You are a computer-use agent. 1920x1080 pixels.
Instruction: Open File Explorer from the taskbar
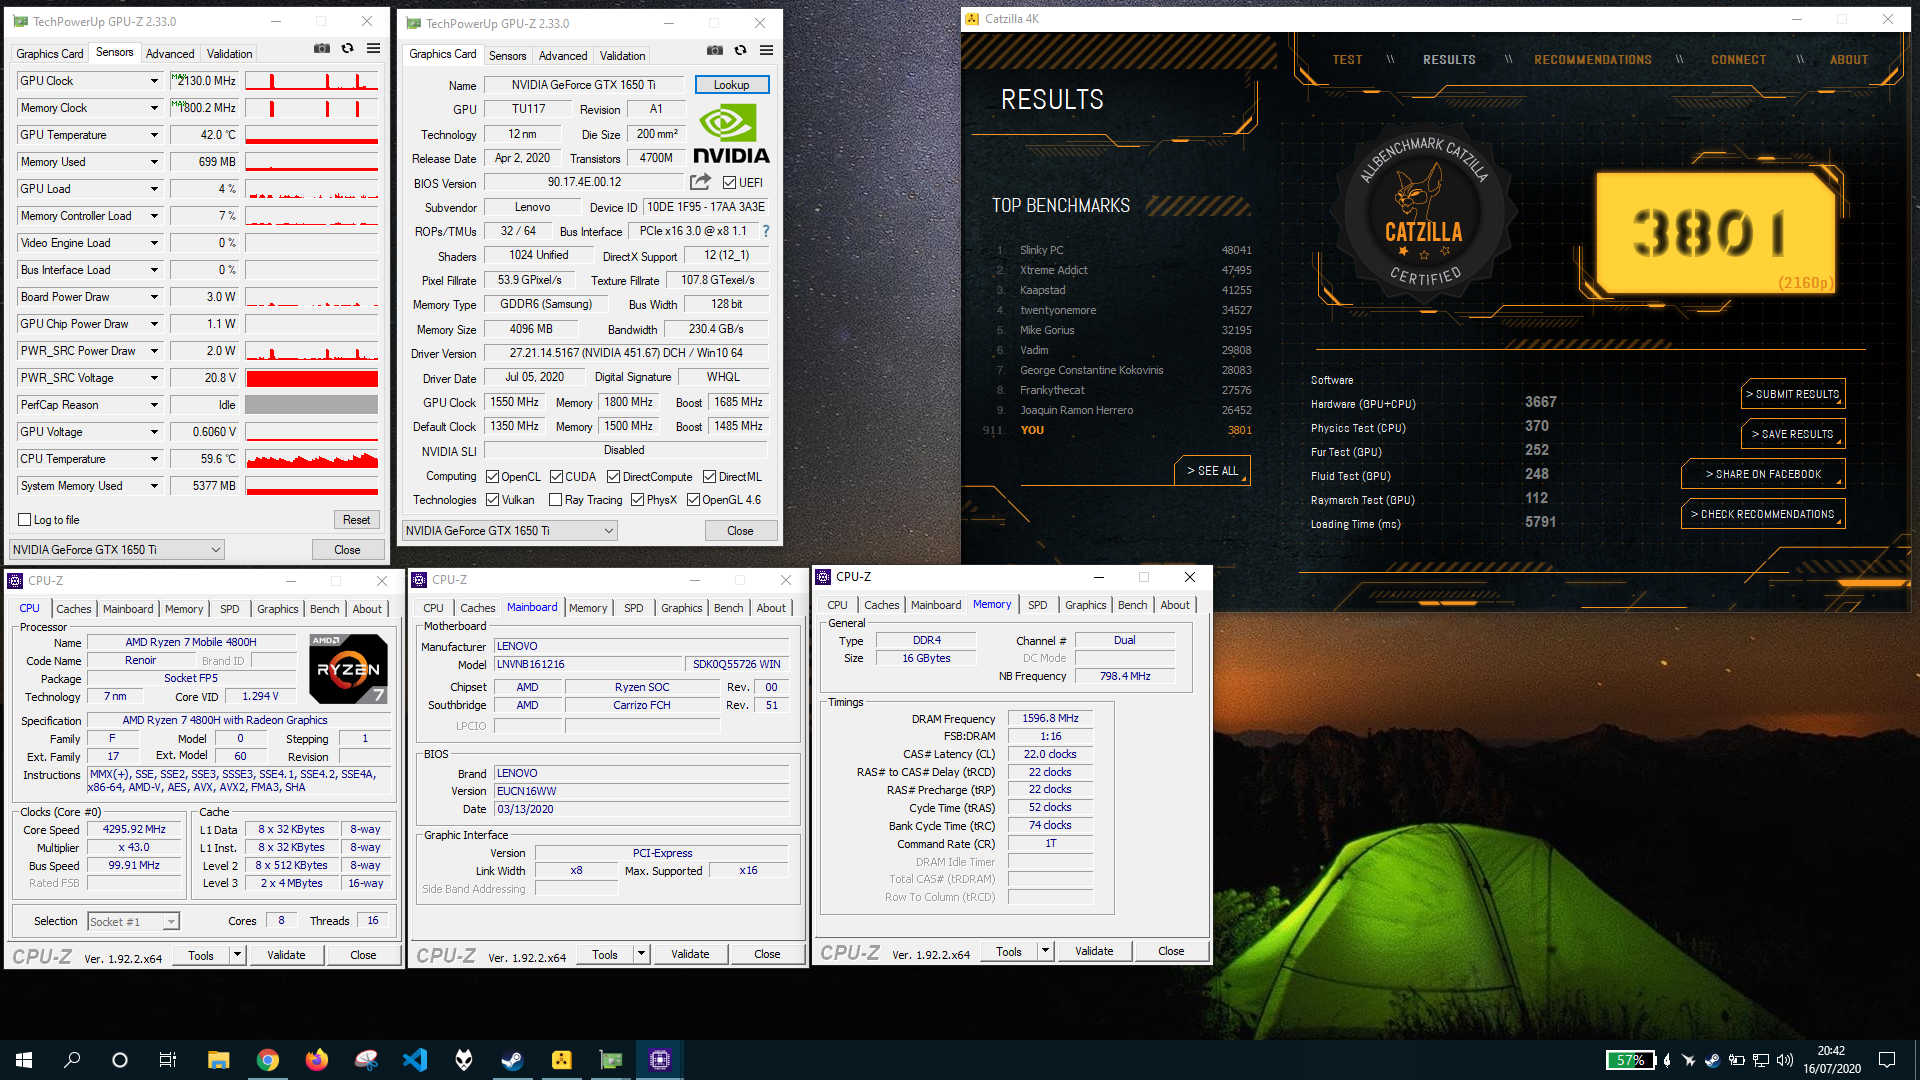pyautogui.click(x=218, y=1060)
